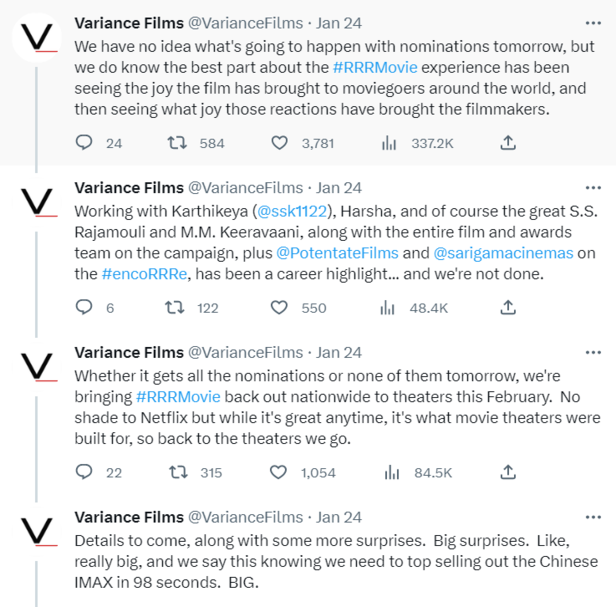Share the first tweet about nominations
This screenshot has width=616, height=607.
(x=507, y=143)
